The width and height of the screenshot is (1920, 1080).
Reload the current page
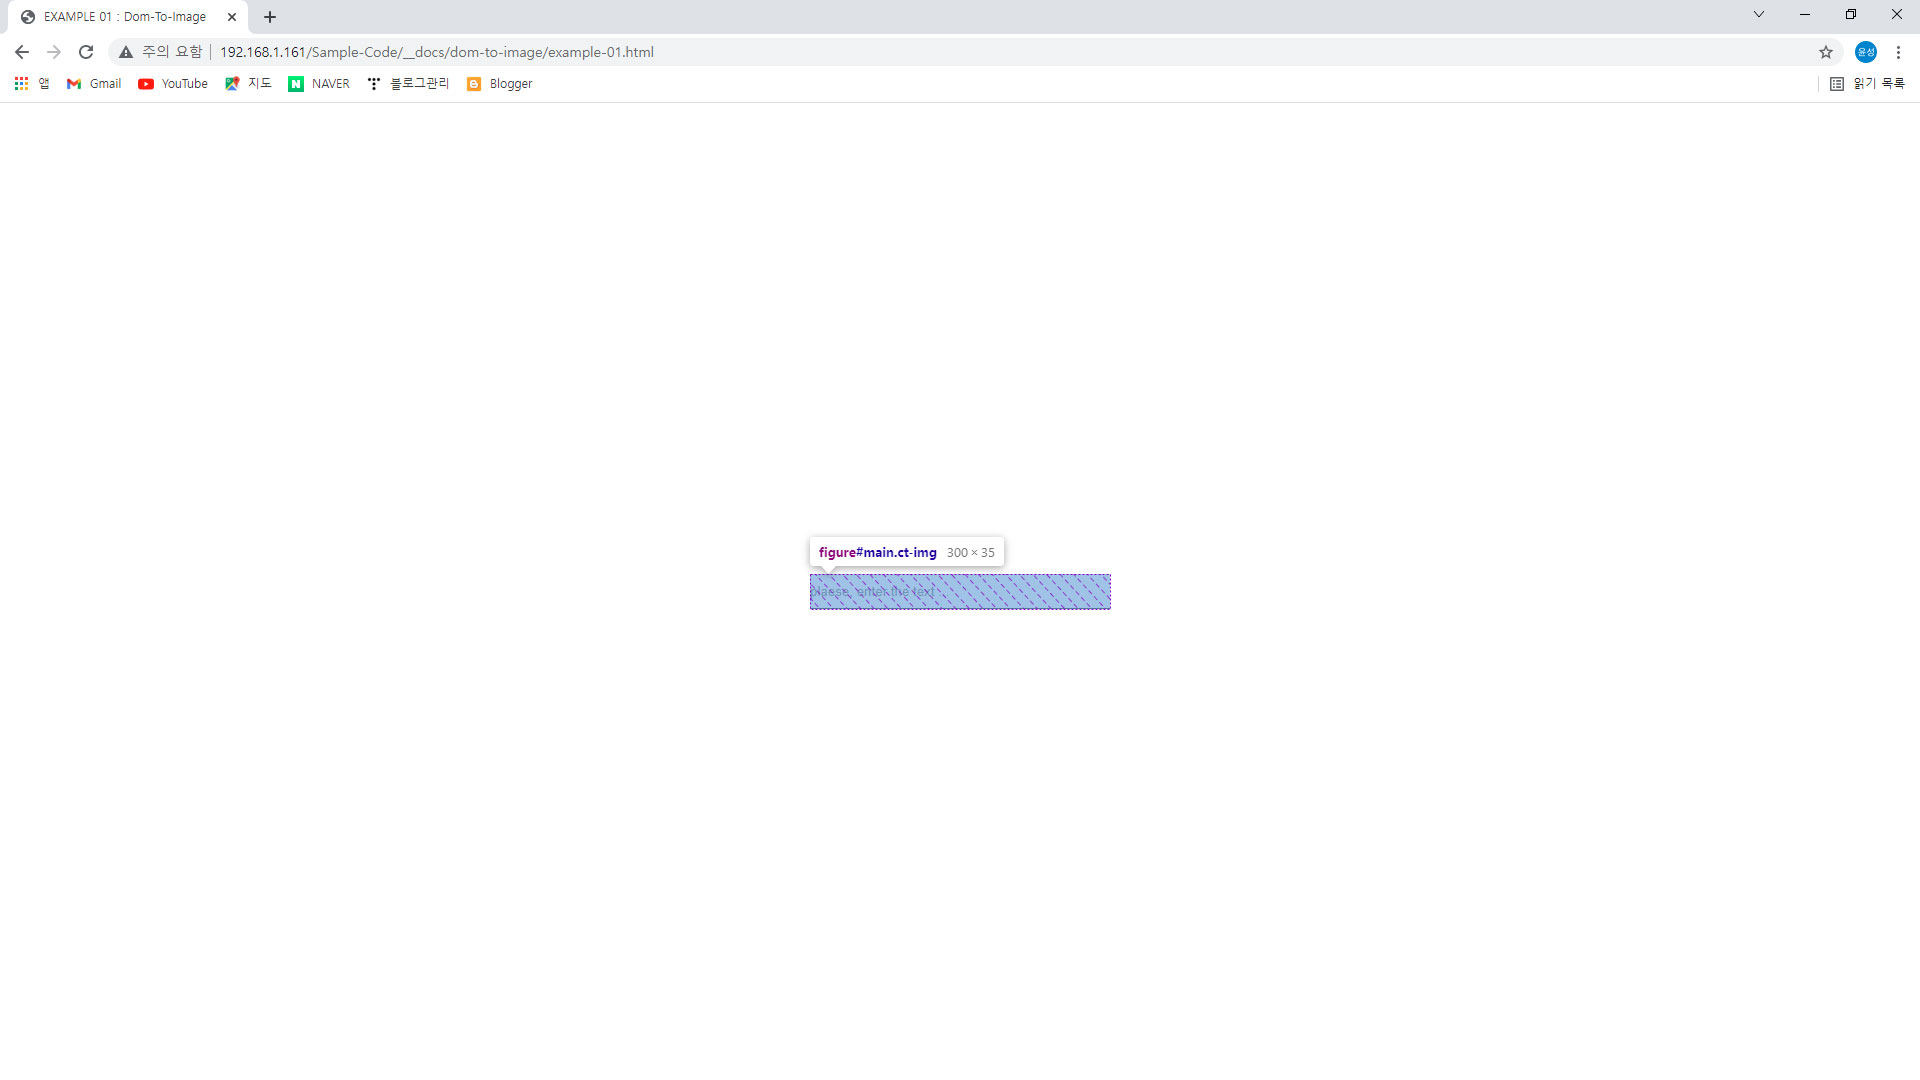tap(86, 52)
